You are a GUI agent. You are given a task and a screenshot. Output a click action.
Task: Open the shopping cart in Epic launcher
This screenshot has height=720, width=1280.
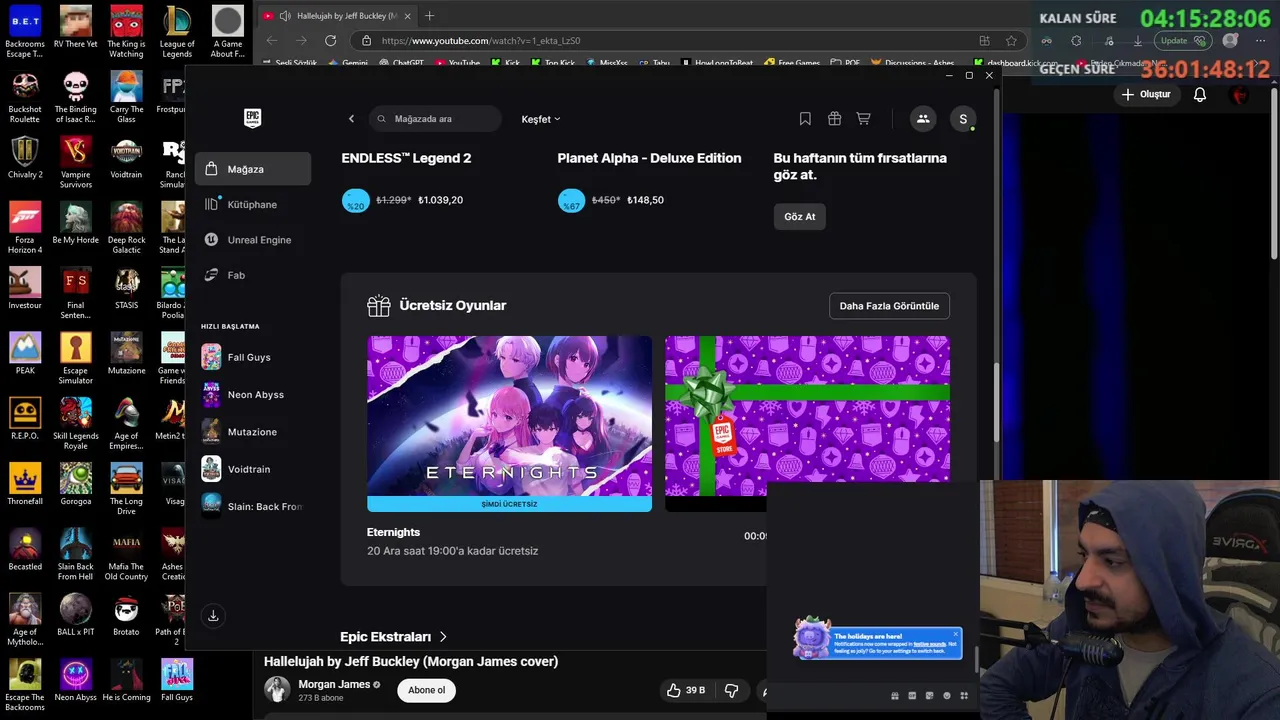coord(863,119)
